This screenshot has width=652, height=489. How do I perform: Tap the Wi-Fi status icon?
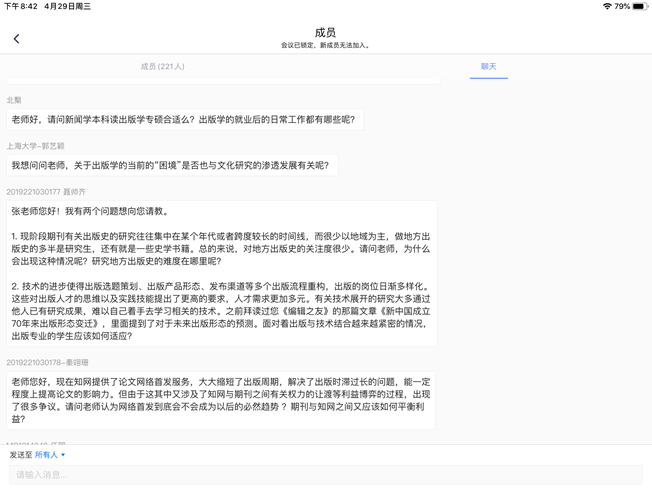[606, 6]
